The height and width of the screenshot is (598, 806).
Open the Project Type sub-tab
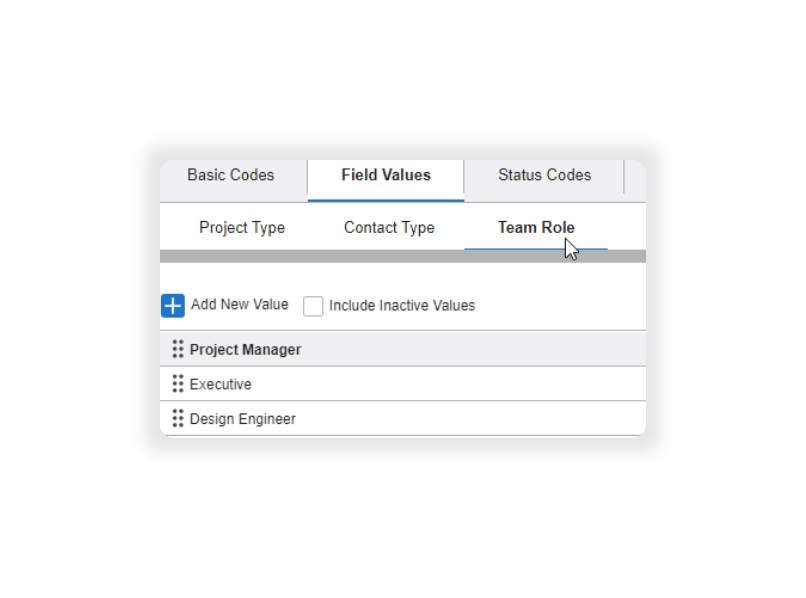(242, 227)
